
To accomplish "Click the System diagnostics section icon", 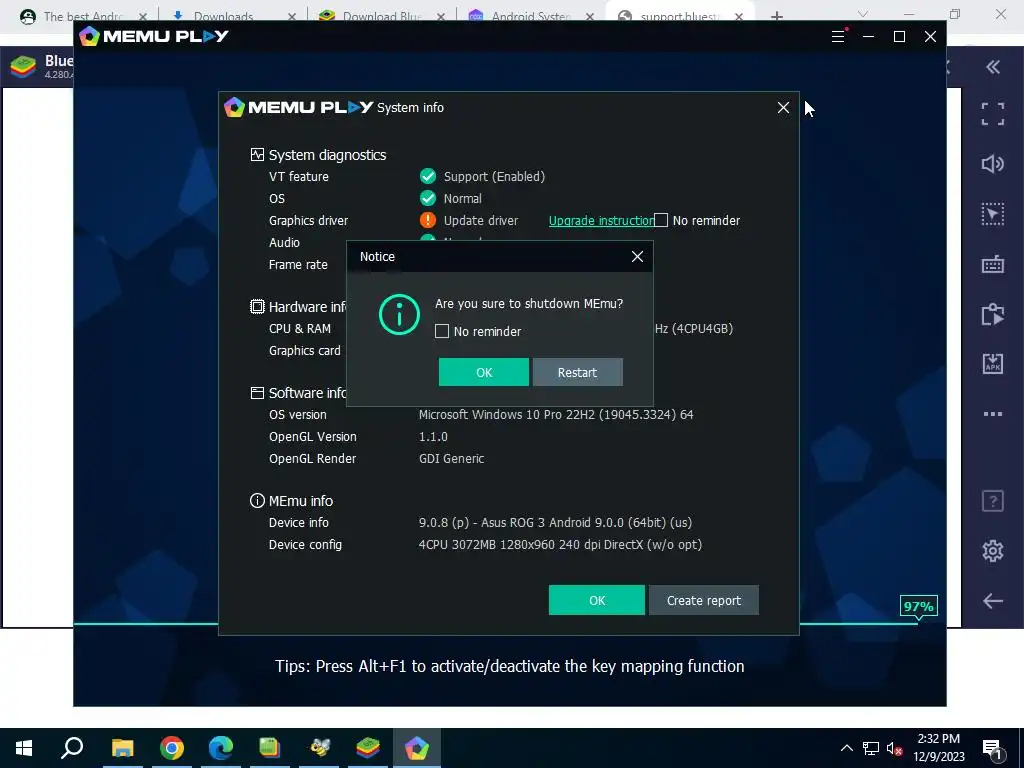I will [x=257, y=155].
